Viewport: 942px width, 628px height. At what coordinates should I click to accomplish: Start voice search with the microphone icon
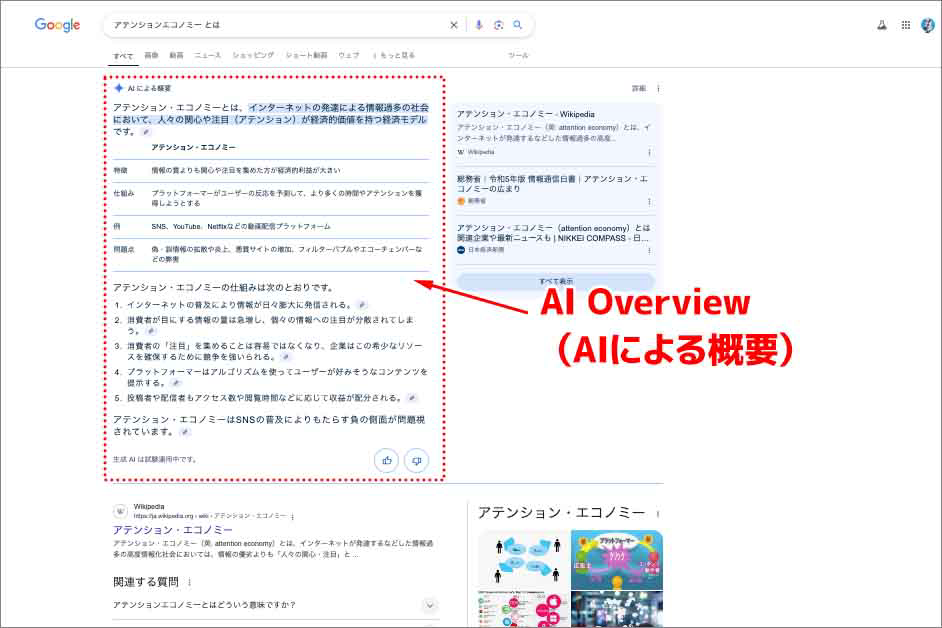479,25
